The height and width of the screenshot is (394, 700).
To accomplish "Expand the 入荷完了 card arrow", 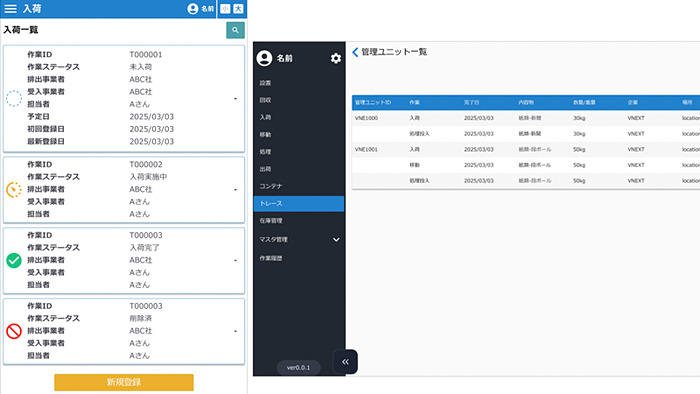I will (235, 260).
